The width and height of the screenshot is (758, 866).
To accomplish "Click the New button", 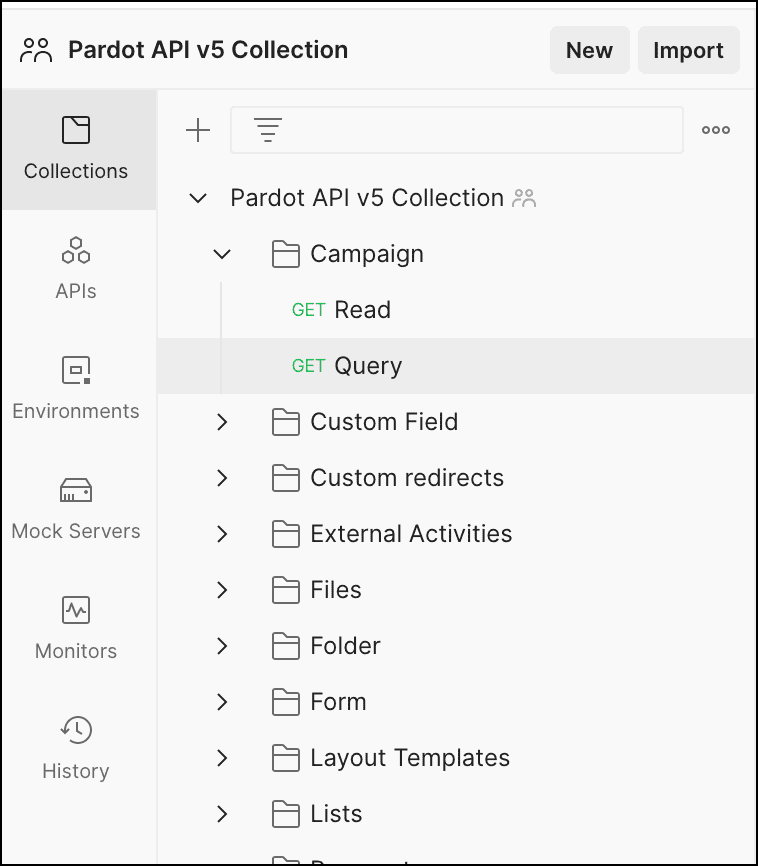I will pyautogui.click(x=589, y=50).
